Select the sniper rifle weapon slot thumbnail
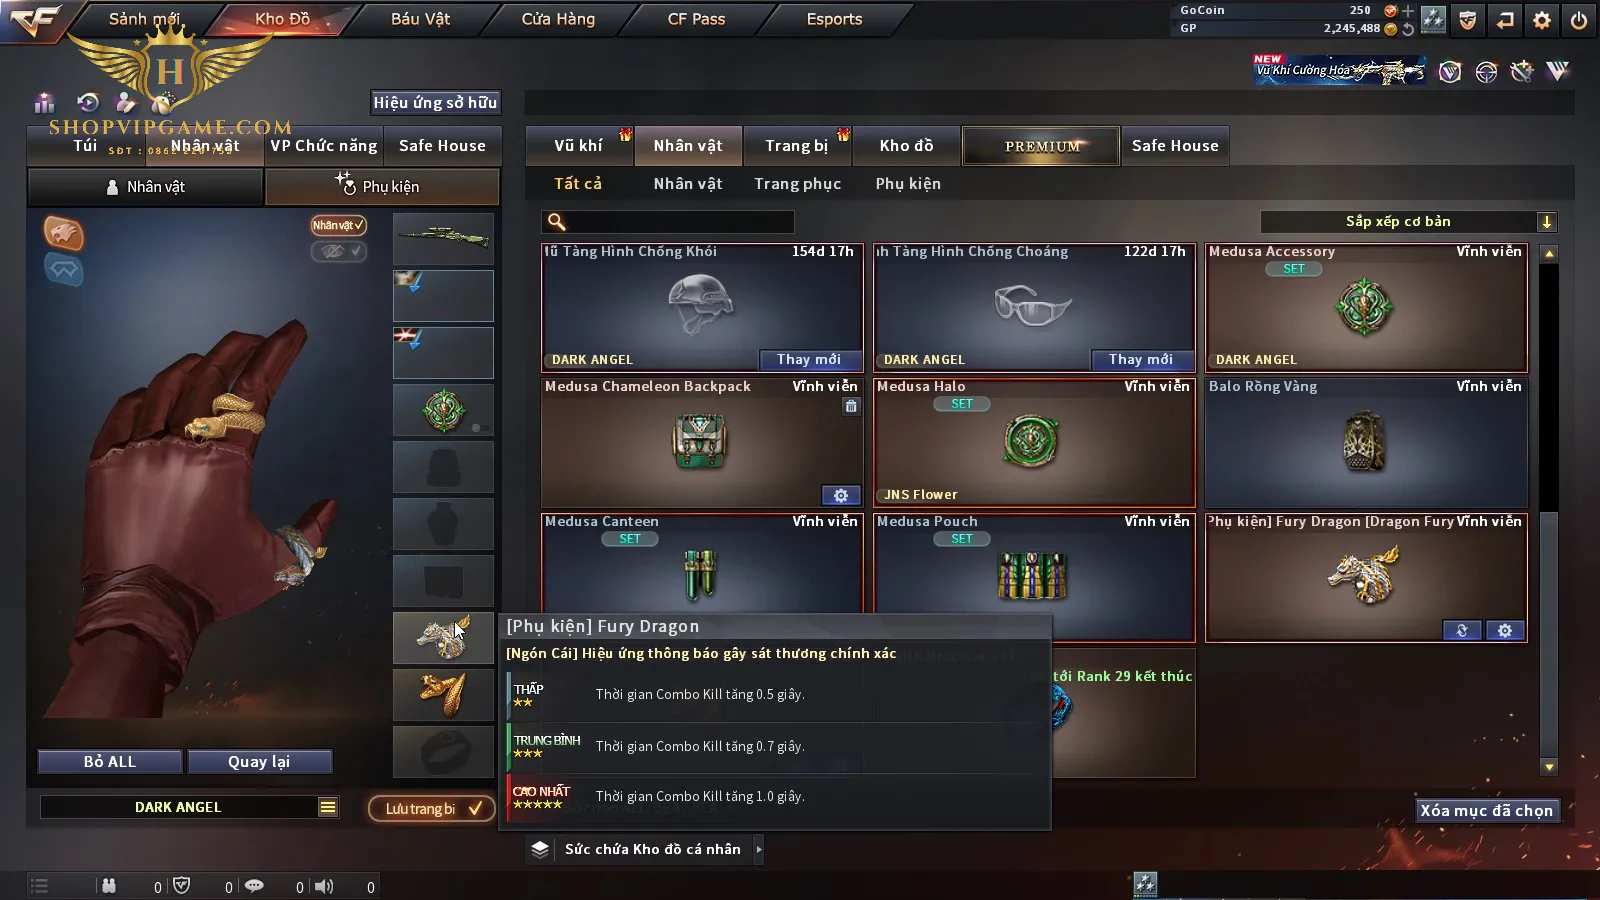The height and width of the screenshot is (900, 1600). 443,238
